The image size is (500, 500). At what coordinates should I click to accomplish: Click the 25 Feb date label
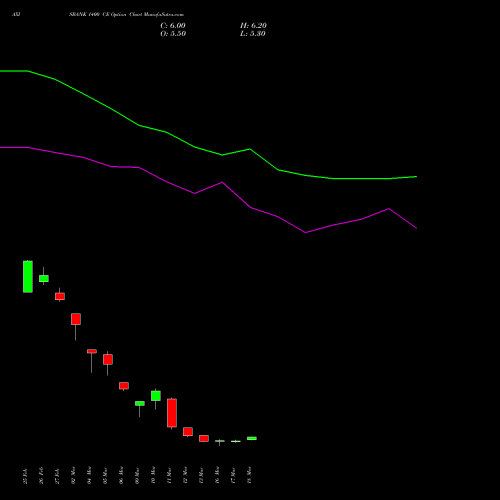coord(26,476)
